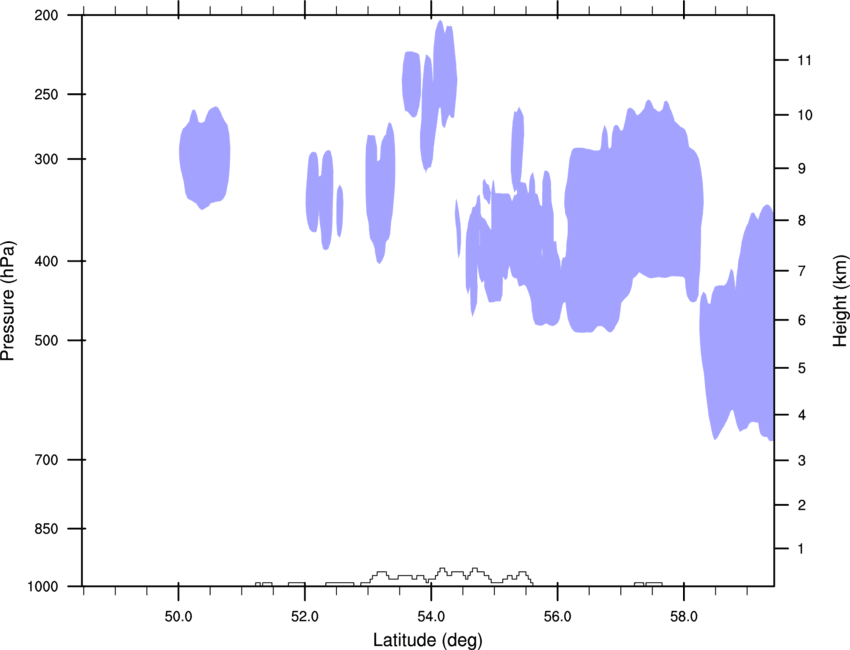Click the 500 pressure tick label

tap(46, 340)
